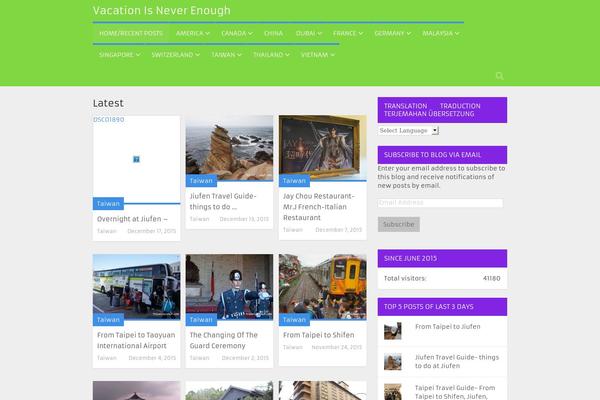Expand the Switzerland menu
Screen dimensions: 600x400
click(x=176, y=55)
